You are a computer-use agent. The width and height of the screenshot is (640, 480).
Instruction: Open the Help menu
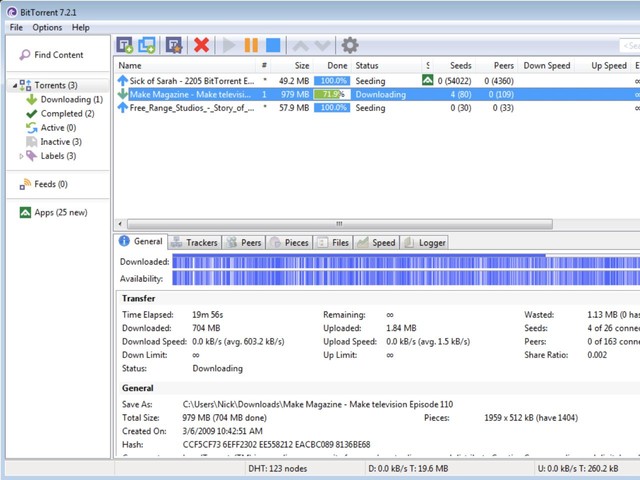[80, 27]
